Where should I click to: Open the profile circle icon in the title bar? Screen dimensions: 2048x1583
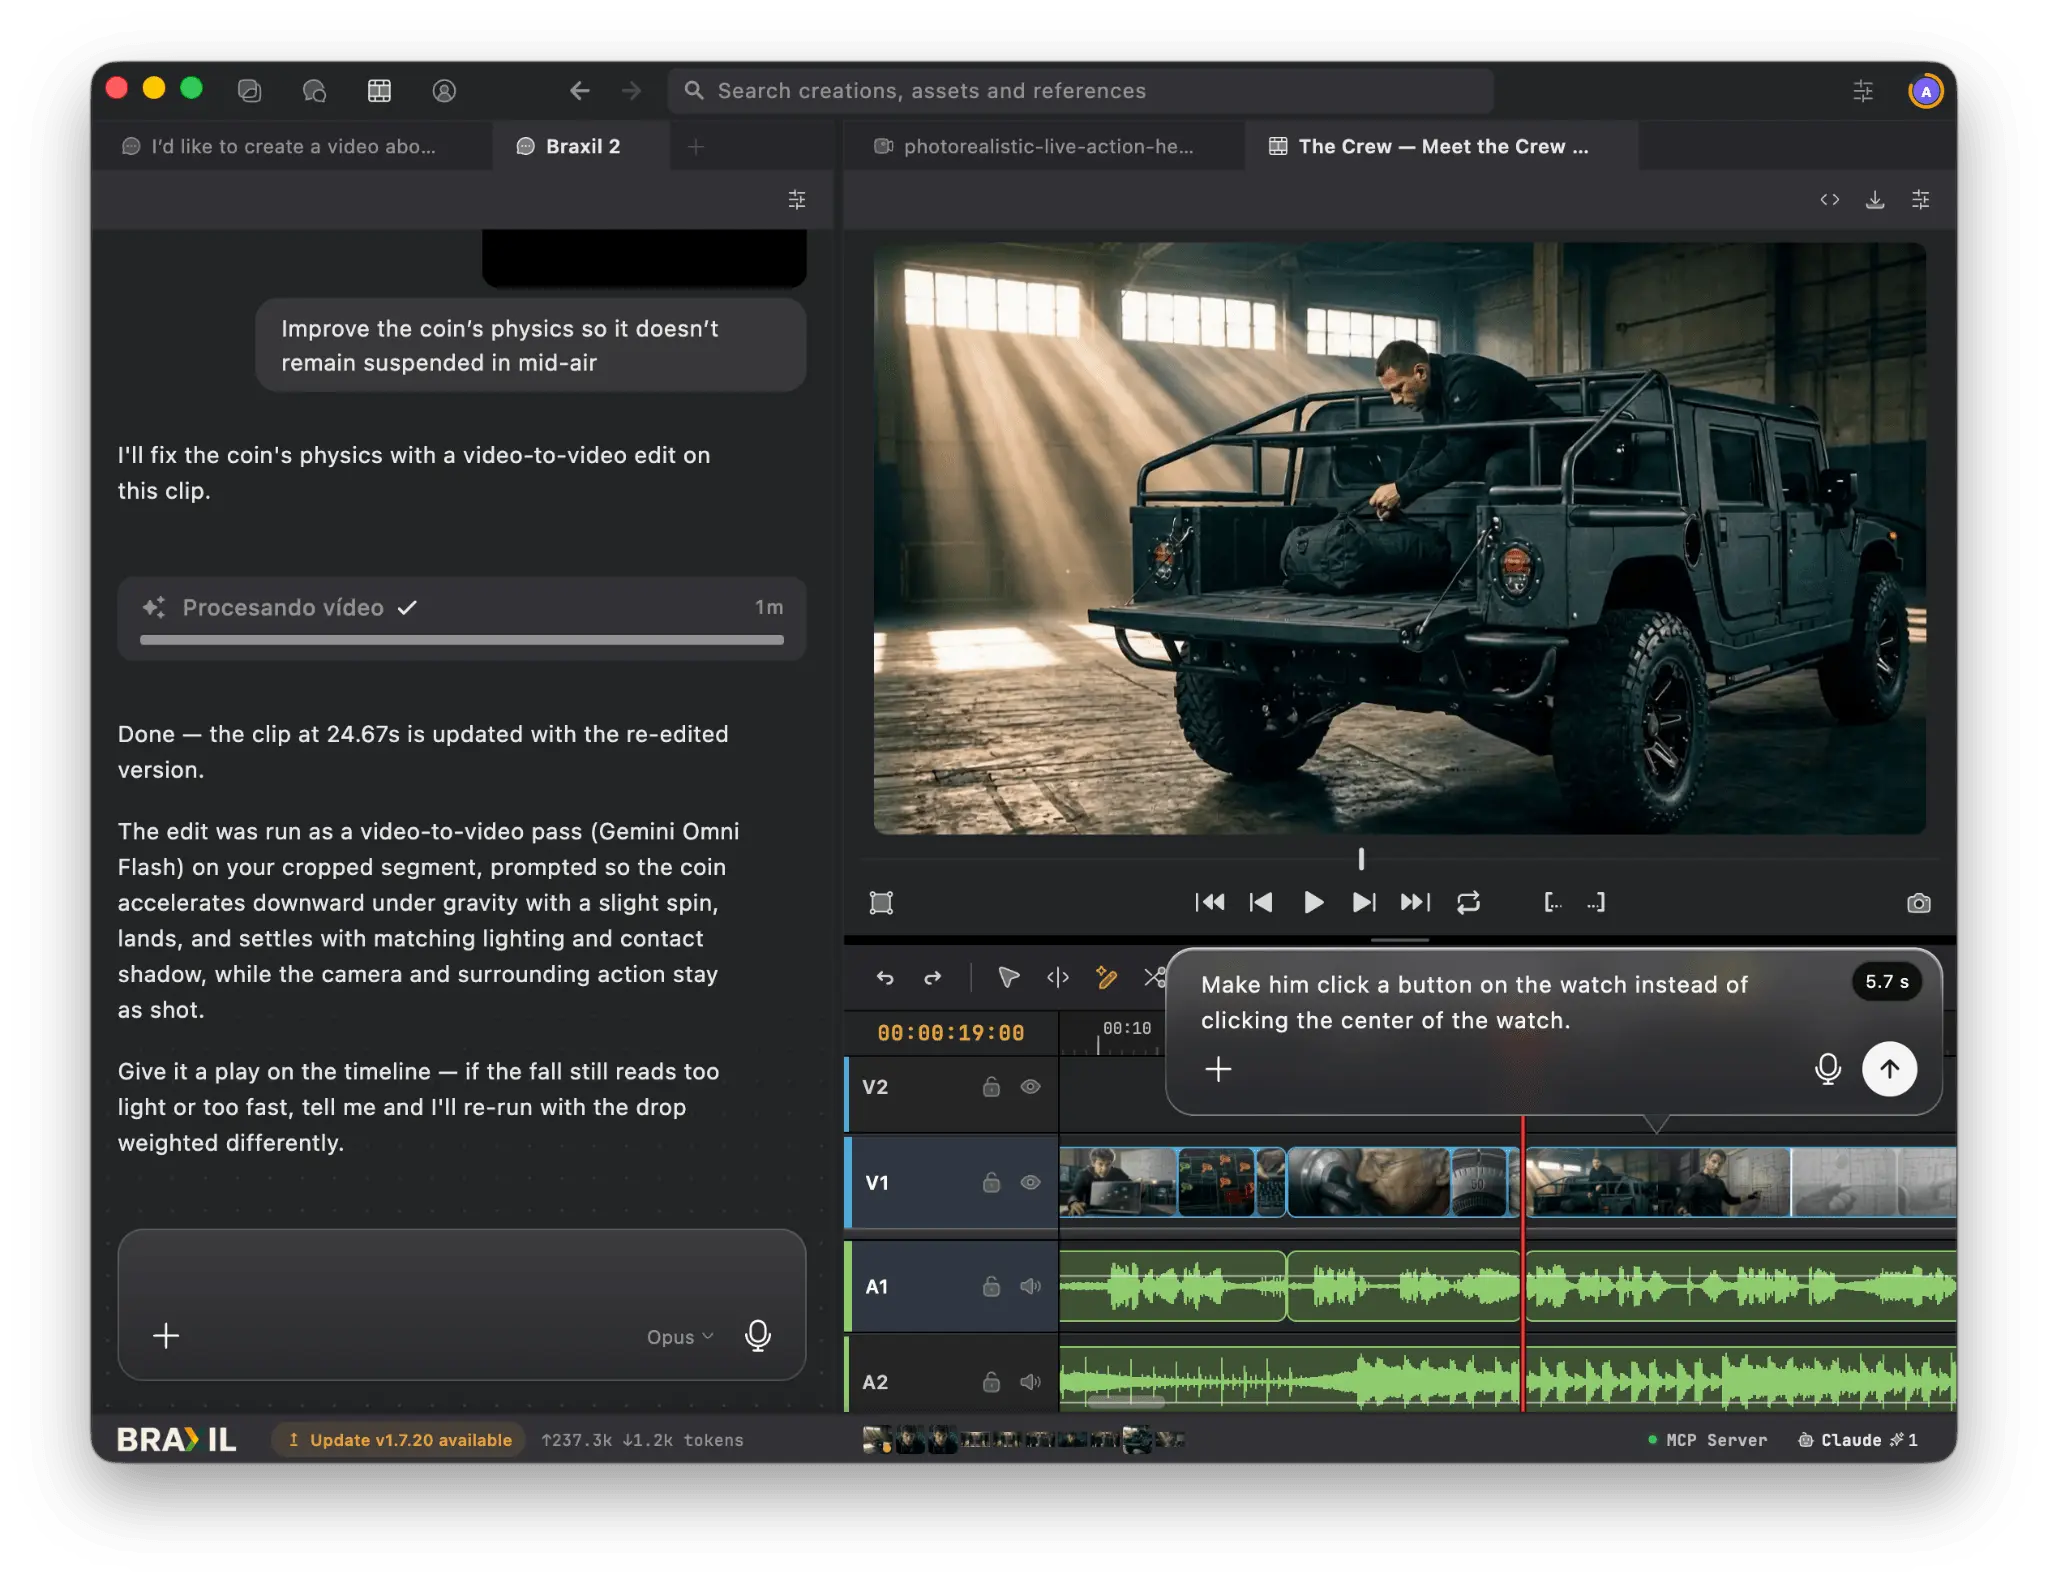[444, 91]
